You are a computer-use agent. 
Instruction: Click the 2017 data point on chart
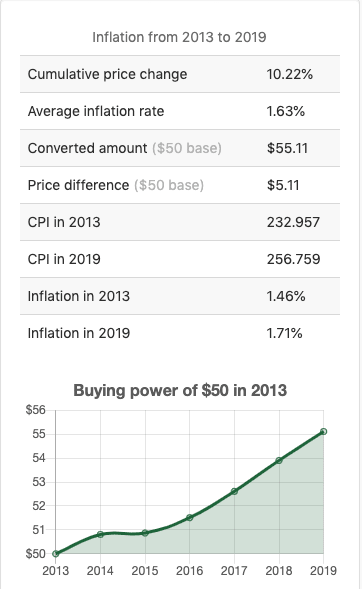point(234,491)
